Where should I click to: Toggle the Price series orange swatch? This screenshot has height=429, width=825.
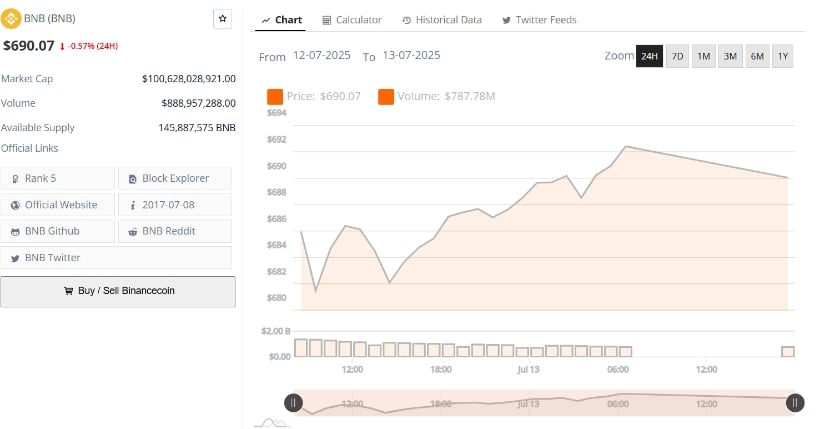pos(275,96)
